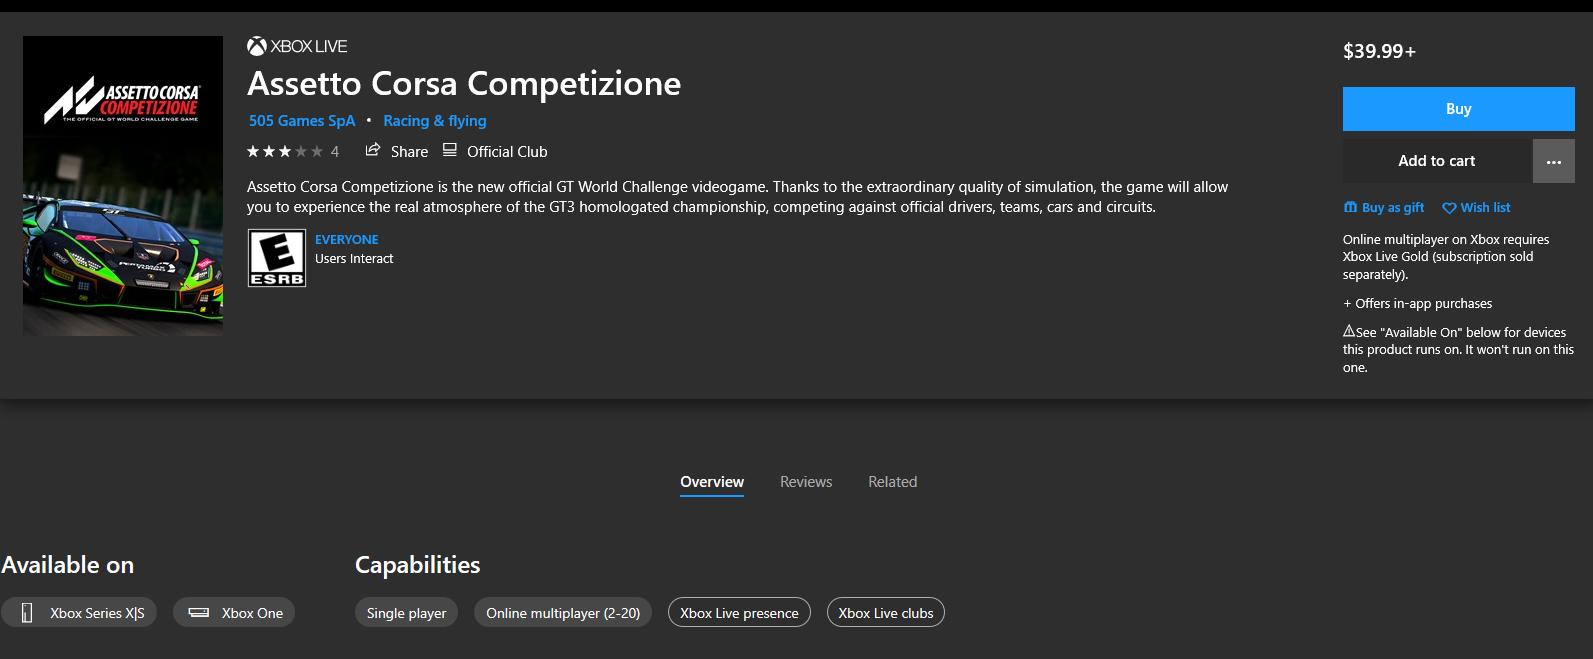Click the Single player capability chip

(x=407, y=613)
